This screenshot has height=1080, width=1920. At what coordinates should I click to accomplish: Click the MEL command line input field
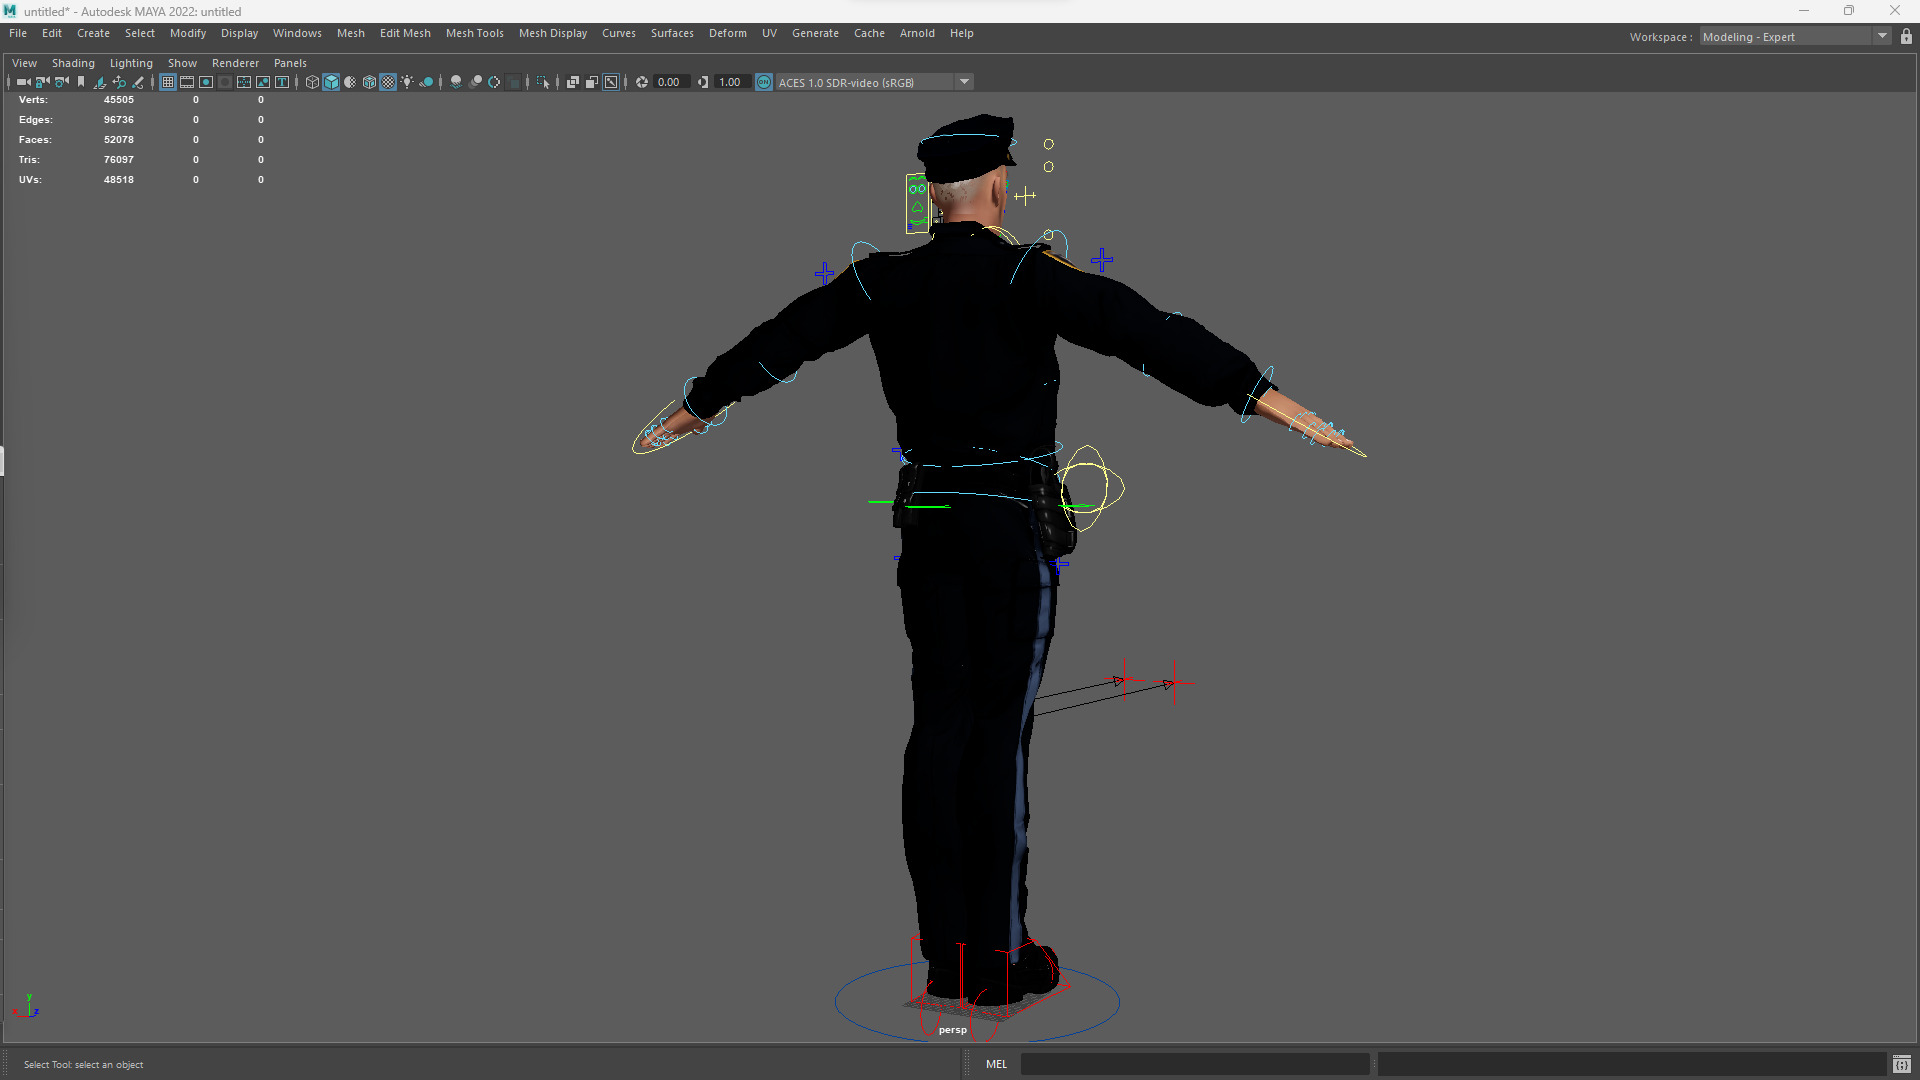pyautogui.click(x=1194, y=1064)
